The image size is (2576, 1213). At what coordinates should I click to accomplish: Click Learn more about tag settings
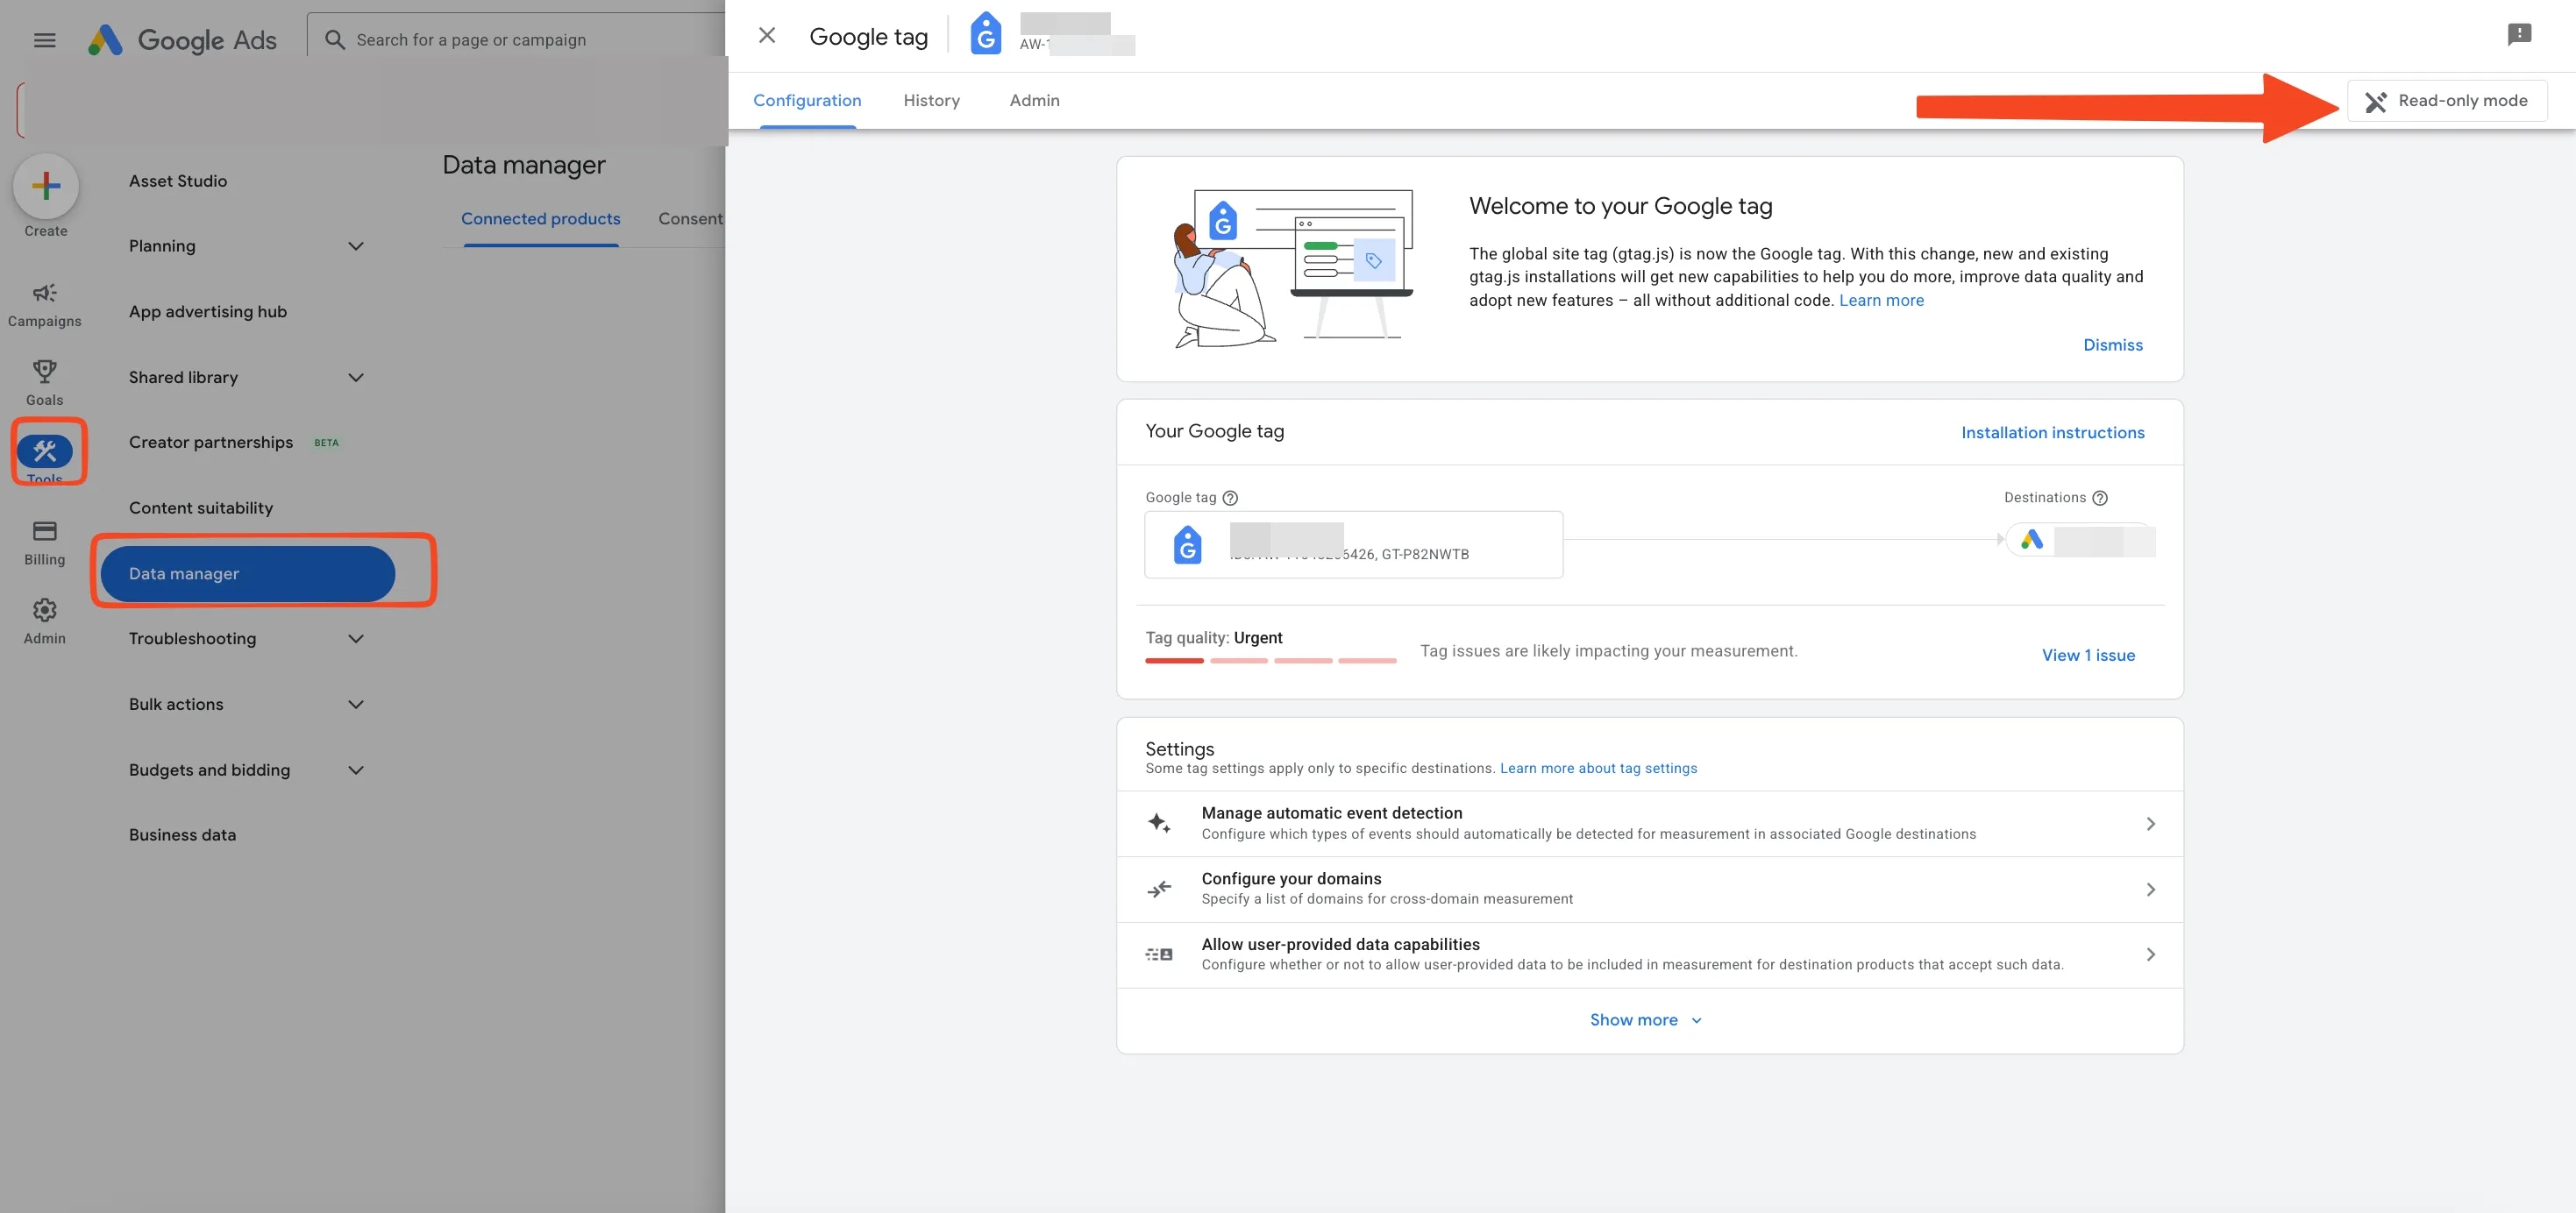point(1598,768)
